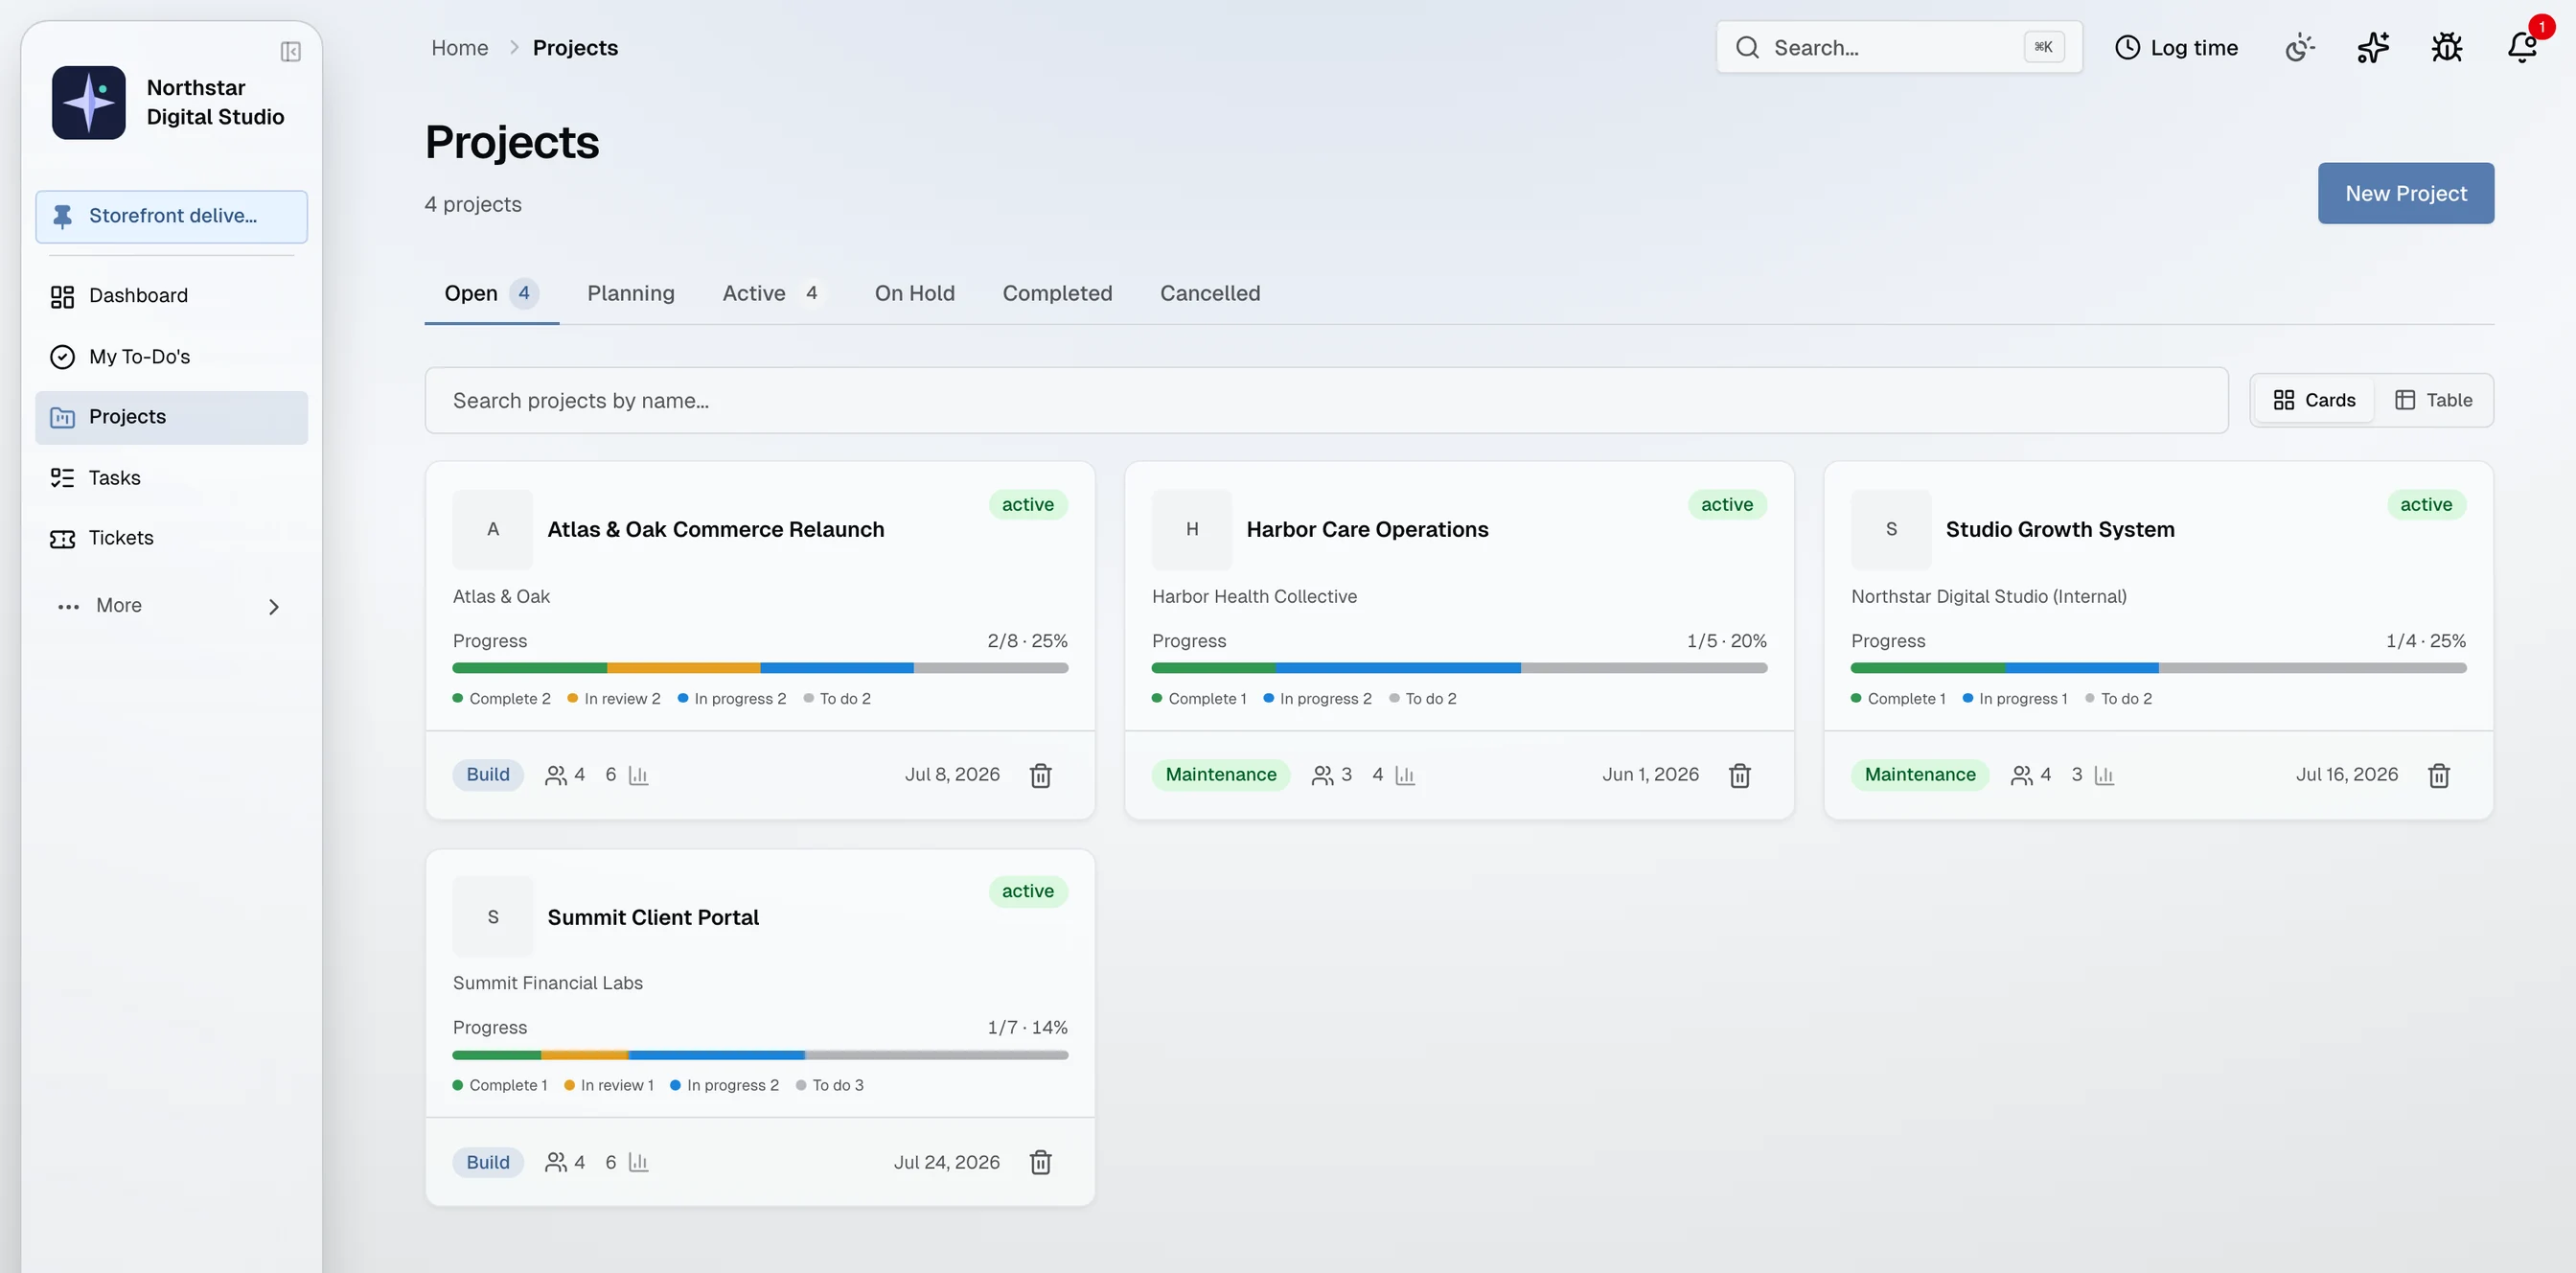Switch to the Completed tab
Screen dimensions: 2576x1273
1057,293
